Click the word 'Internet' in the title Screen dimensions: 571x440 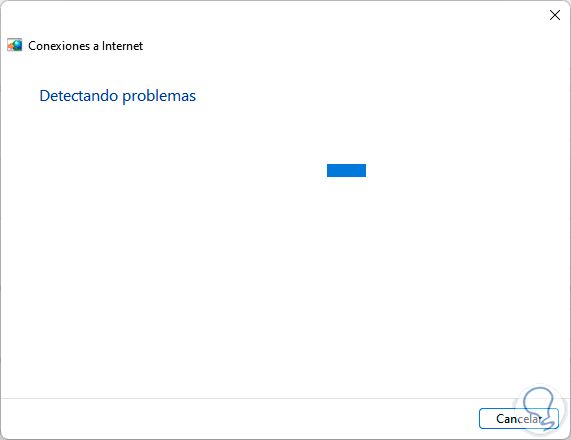click(x=122, y=46)
